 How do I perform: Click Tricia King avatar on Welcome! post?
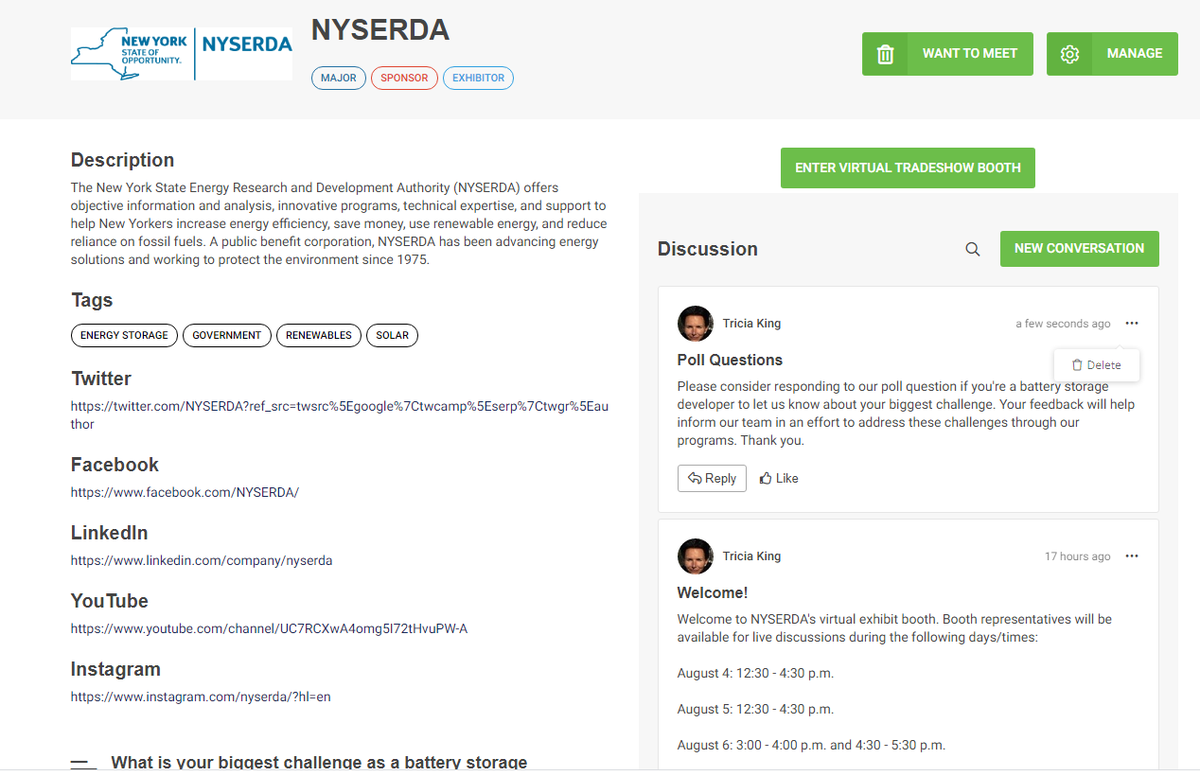pyautogui.click(x=695, y=557)
